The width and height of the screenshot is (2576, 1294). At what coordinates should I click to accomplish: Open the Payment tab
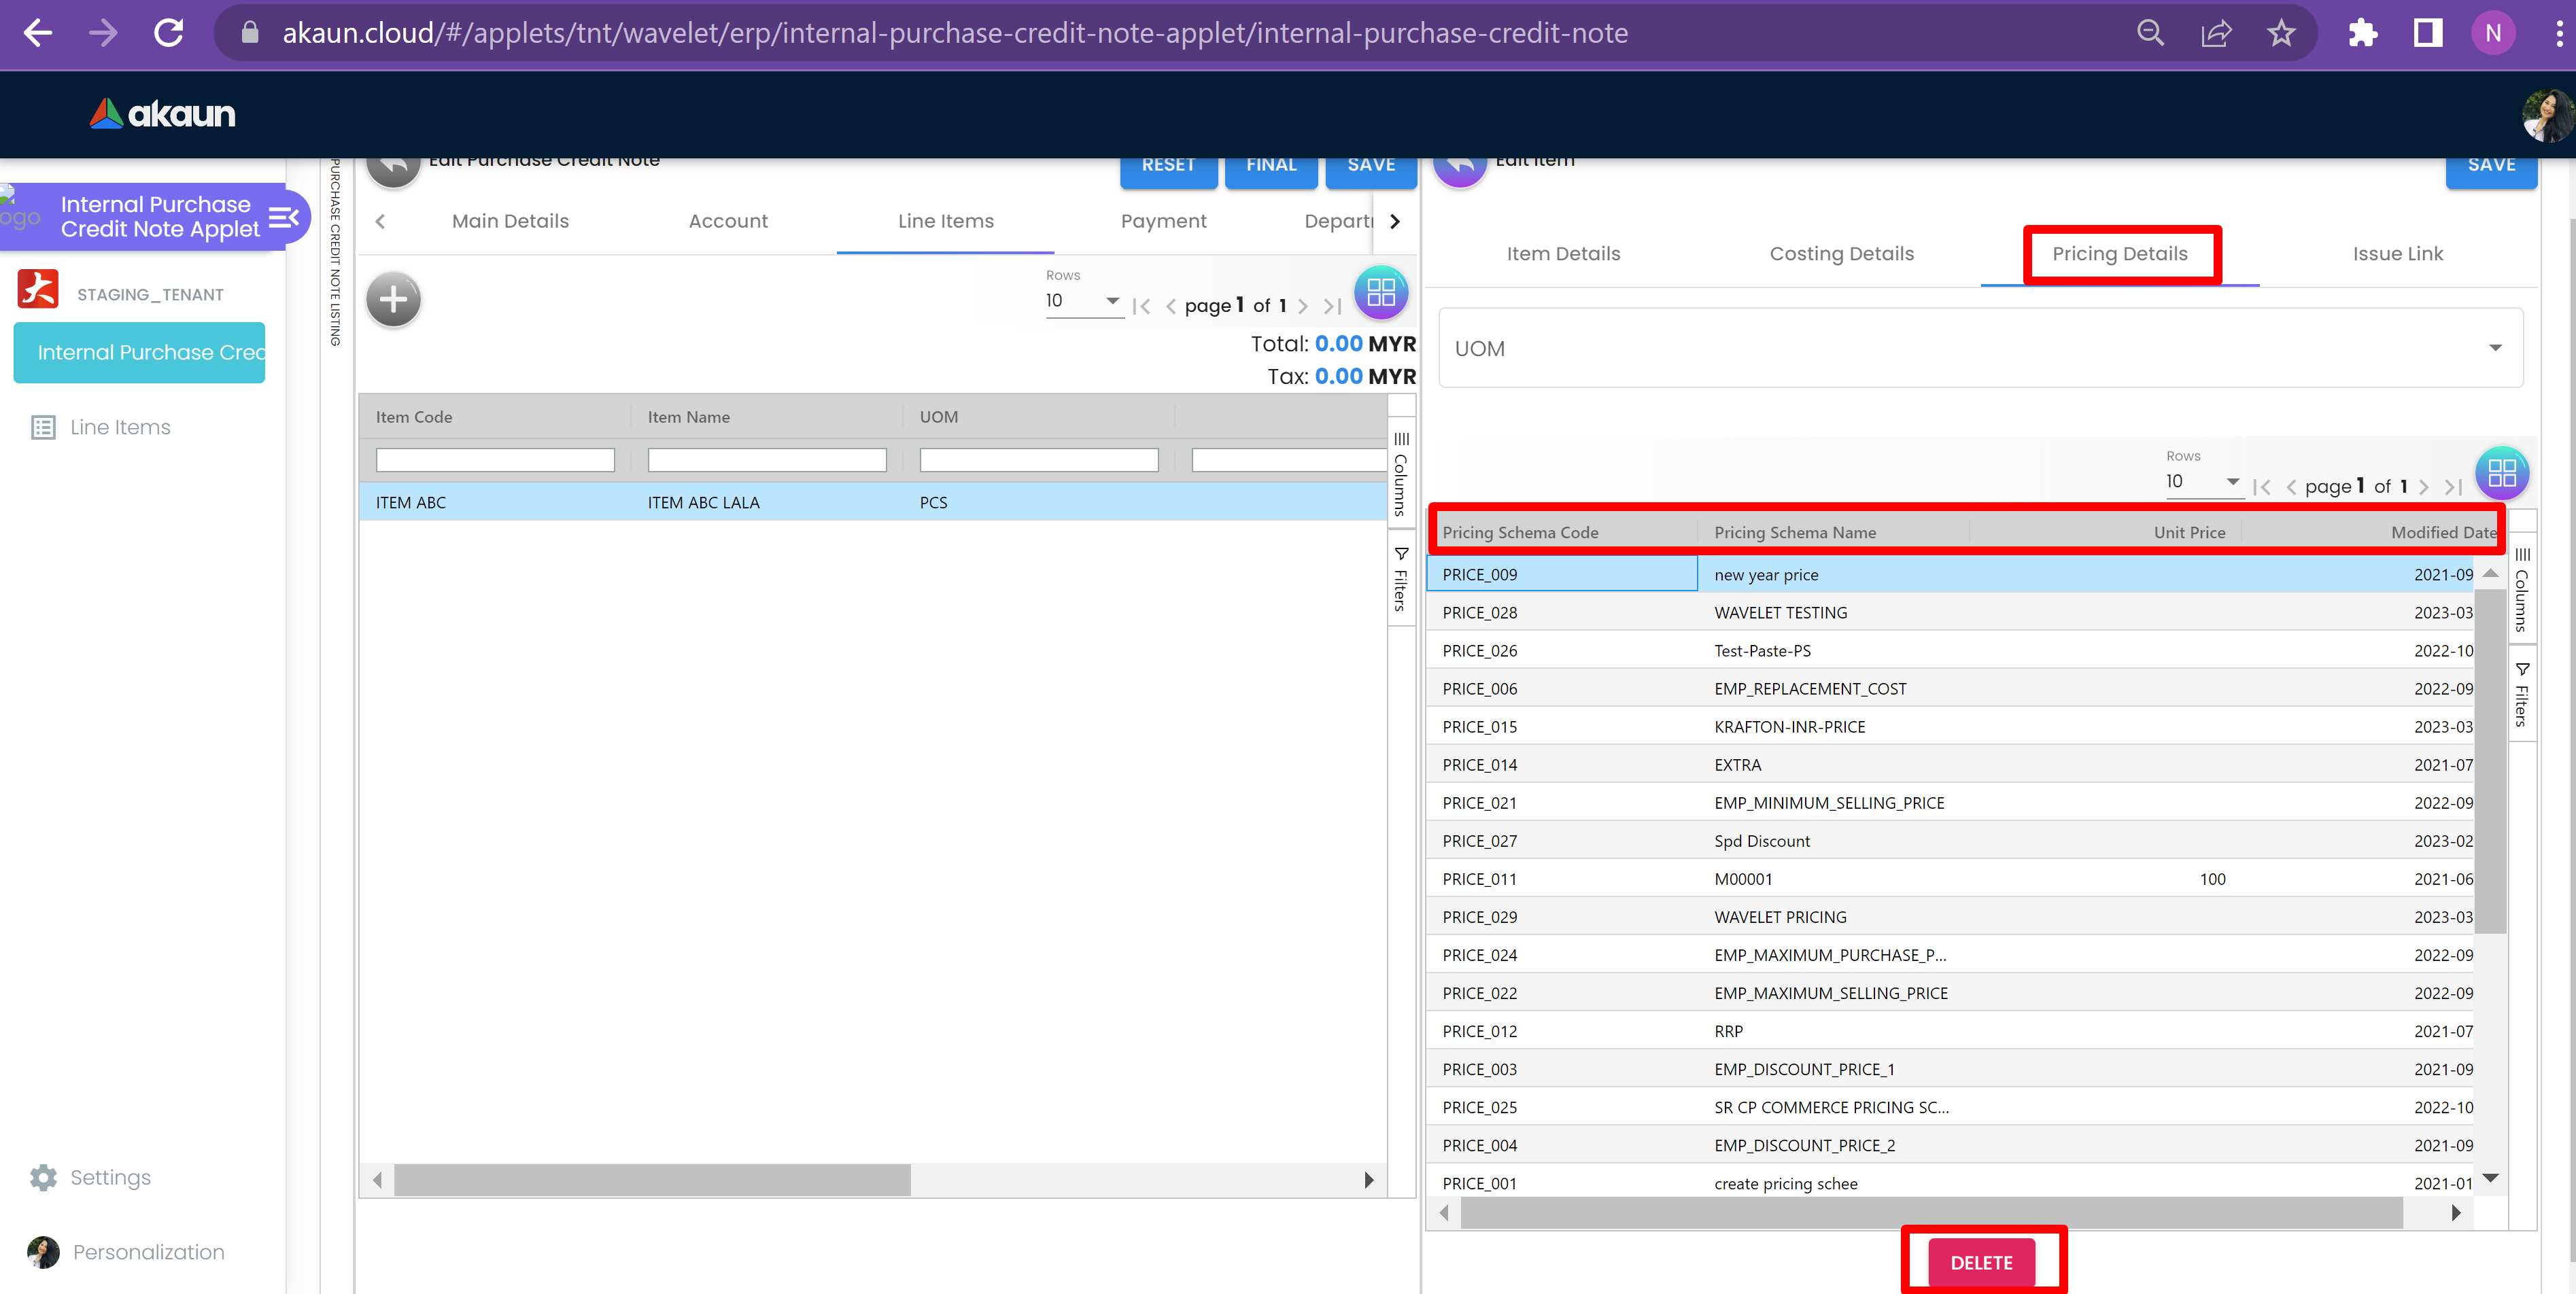(1163, 221)
